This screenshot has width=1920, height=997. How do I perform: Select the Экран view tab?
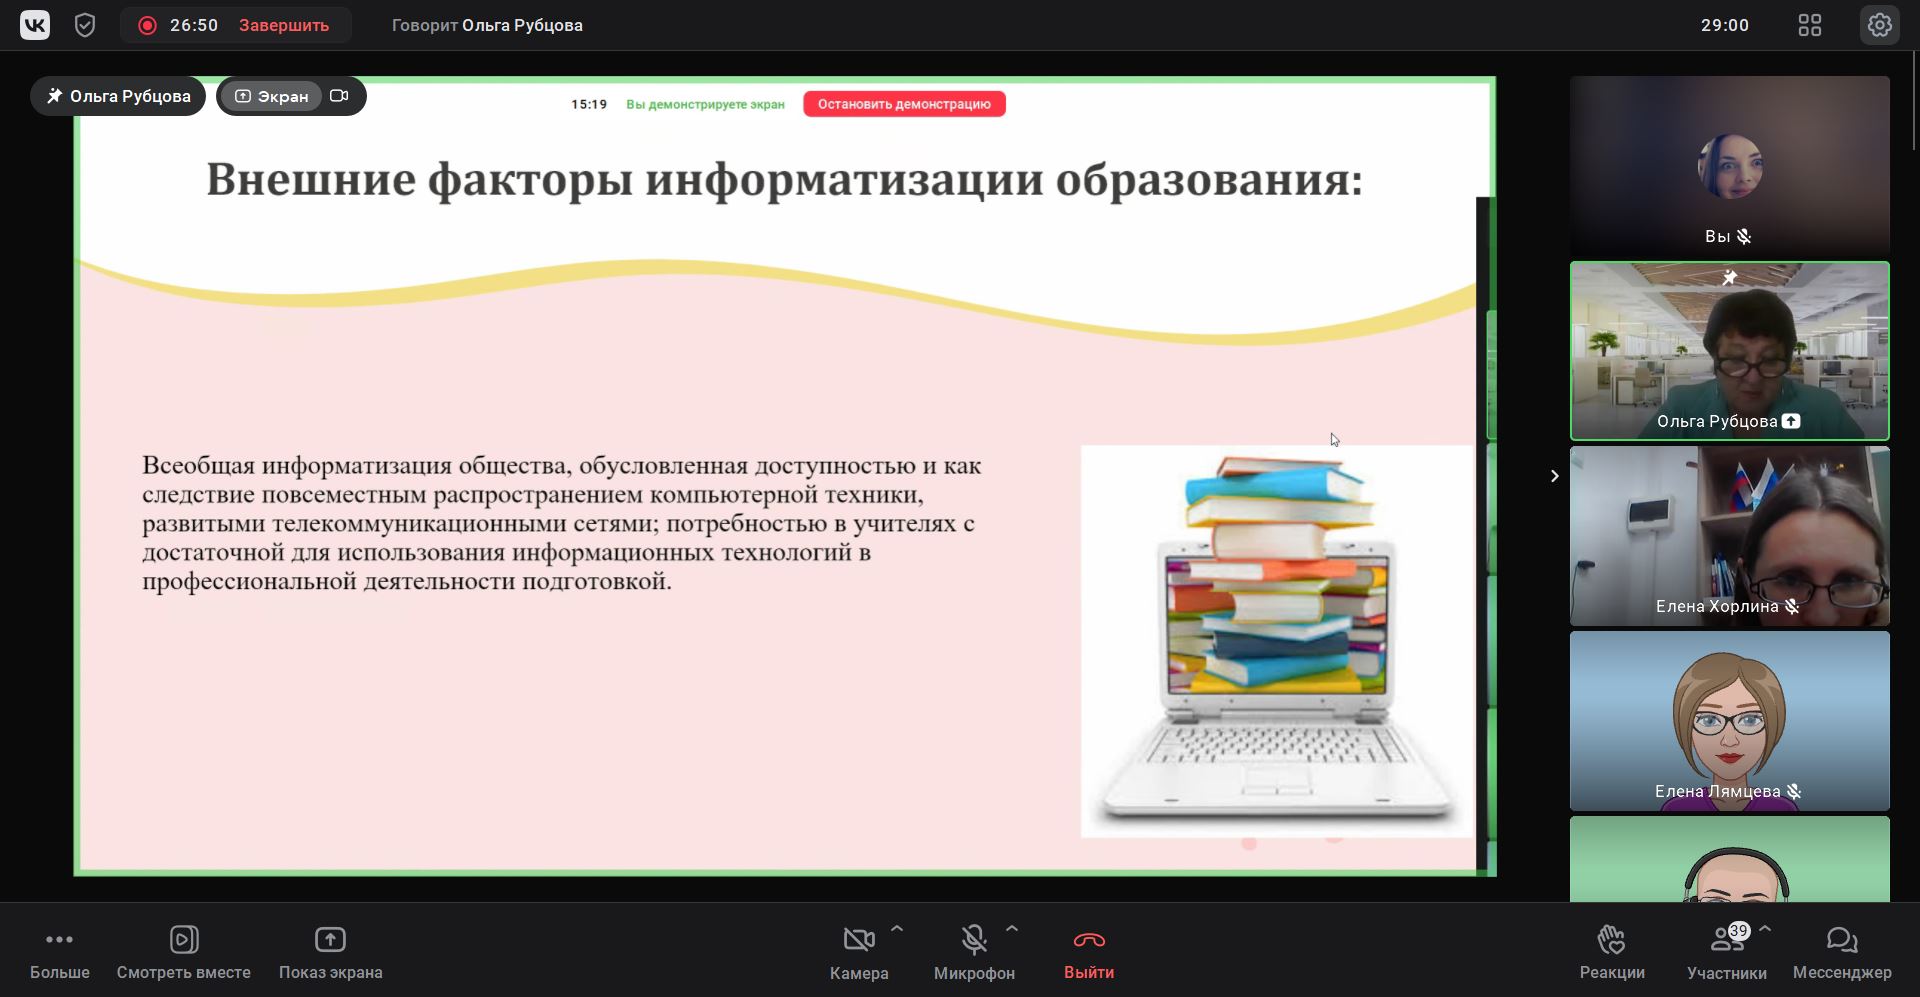[x=272, y=96]
